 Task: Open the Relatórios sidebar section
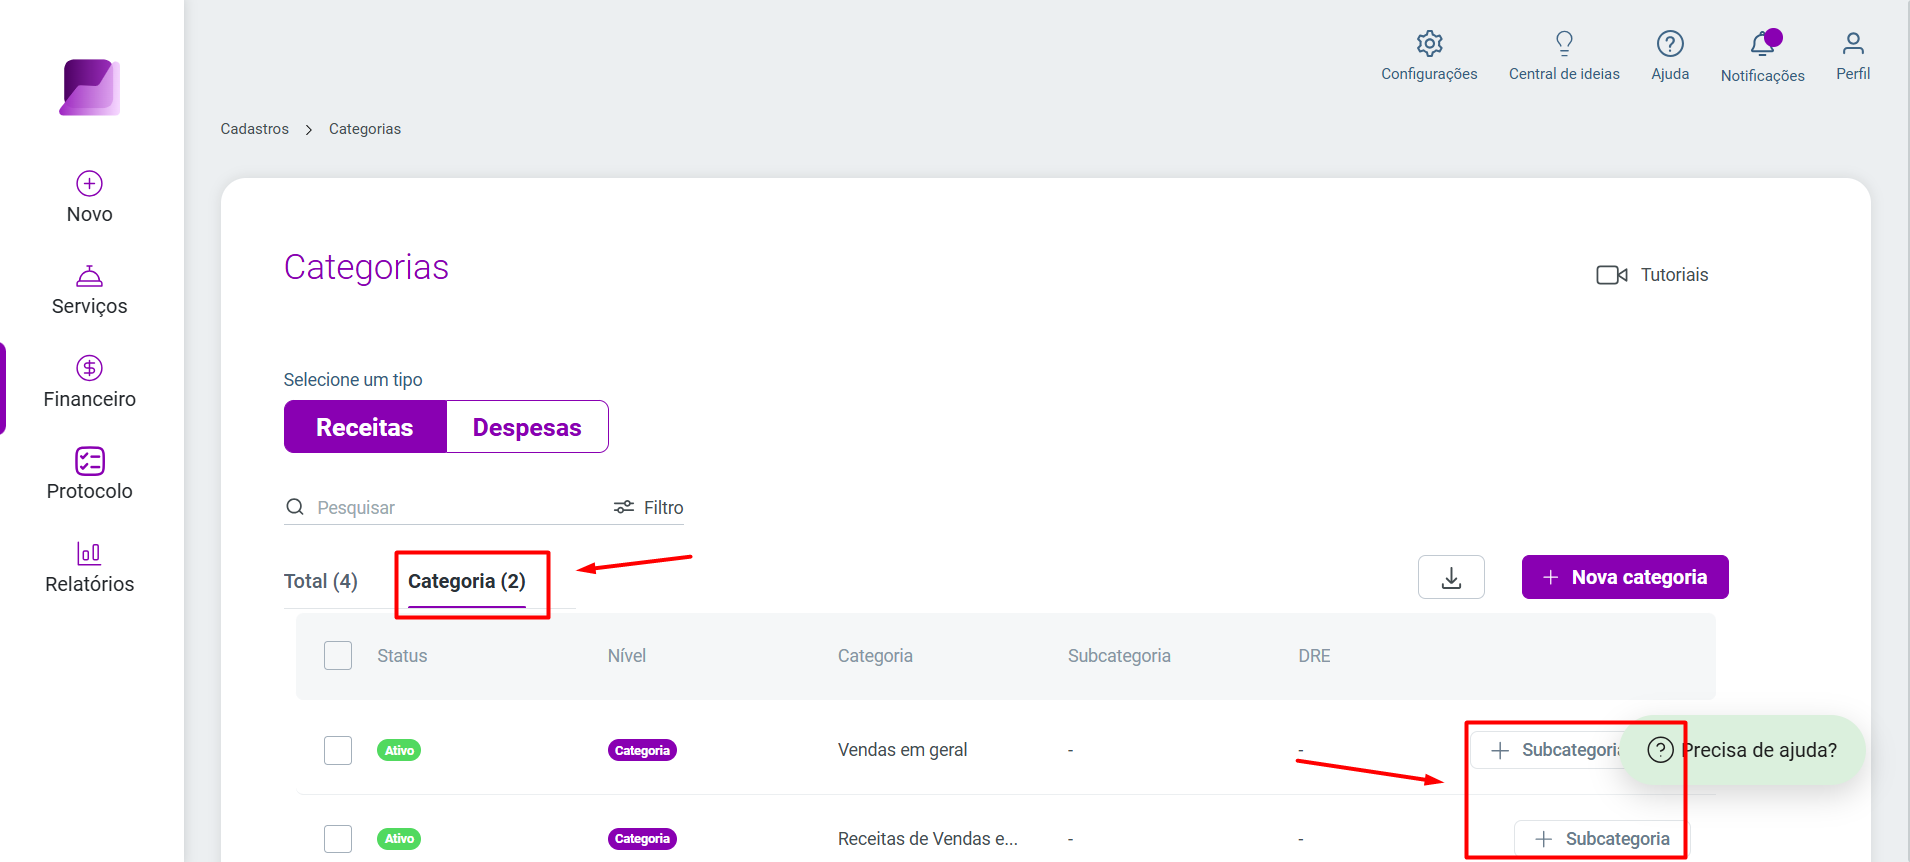pyautogui.click(x=90, y=567)
